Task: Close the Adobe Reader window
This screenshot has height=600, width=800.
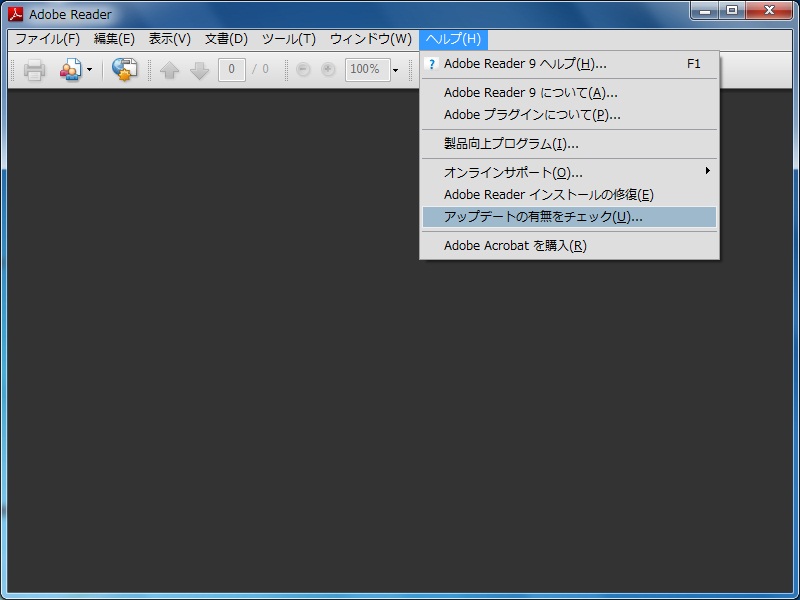Action: 769,11
